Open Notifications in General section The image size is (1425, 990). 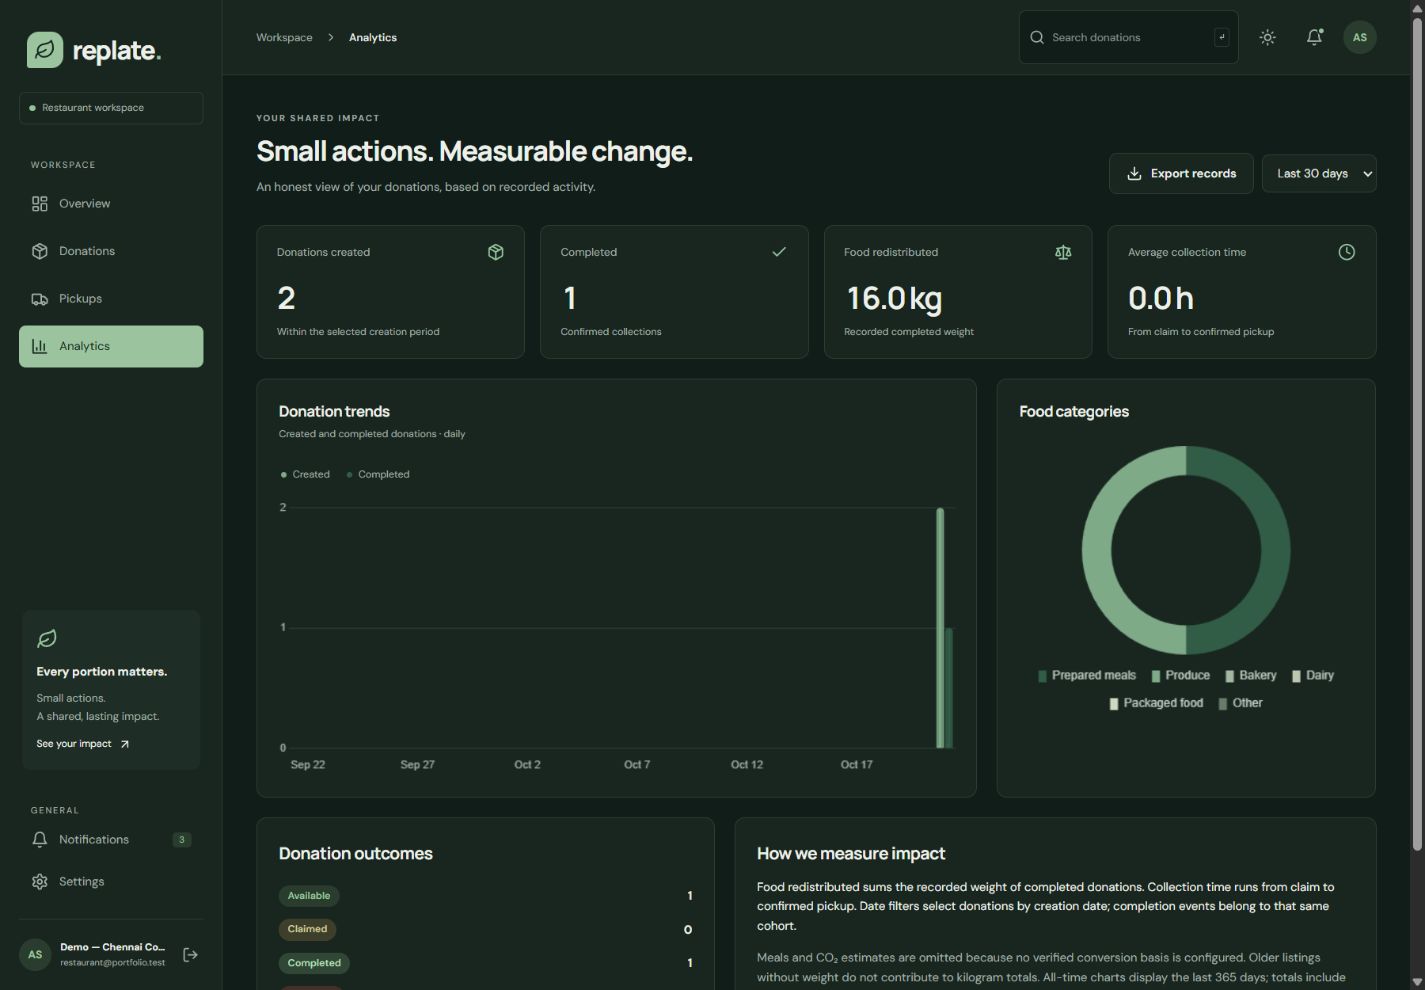click(111, 839)
